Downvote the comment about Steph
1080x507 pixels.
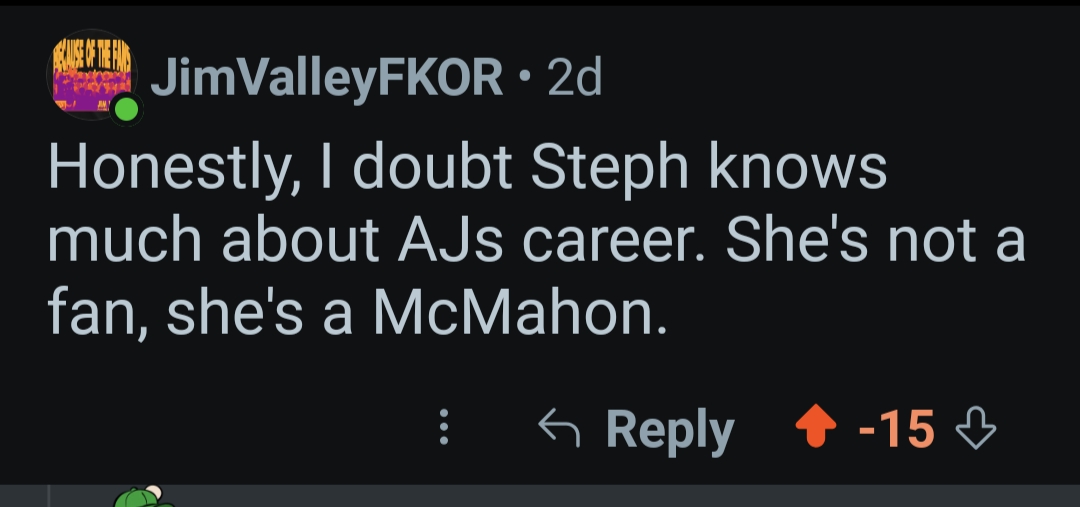977,430
